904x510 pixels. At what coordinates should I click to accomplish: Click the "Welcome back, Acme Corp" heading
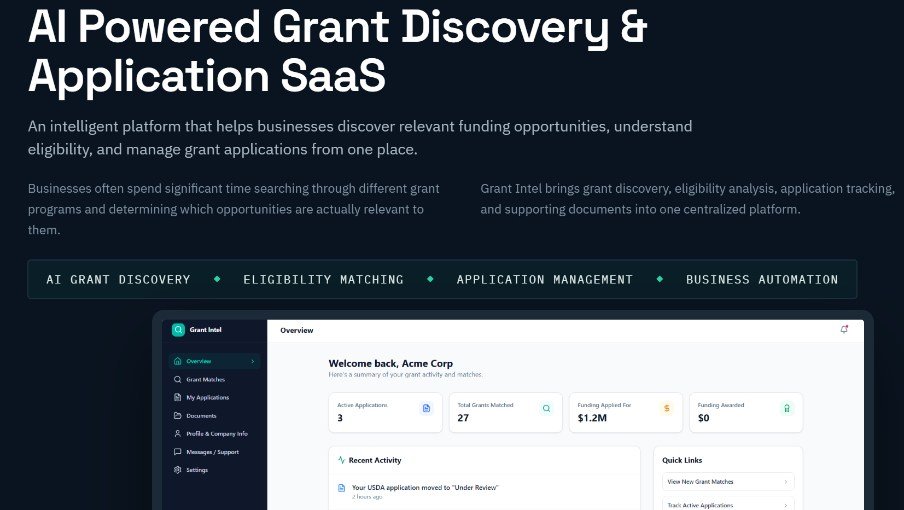click(x=391, y=364)
